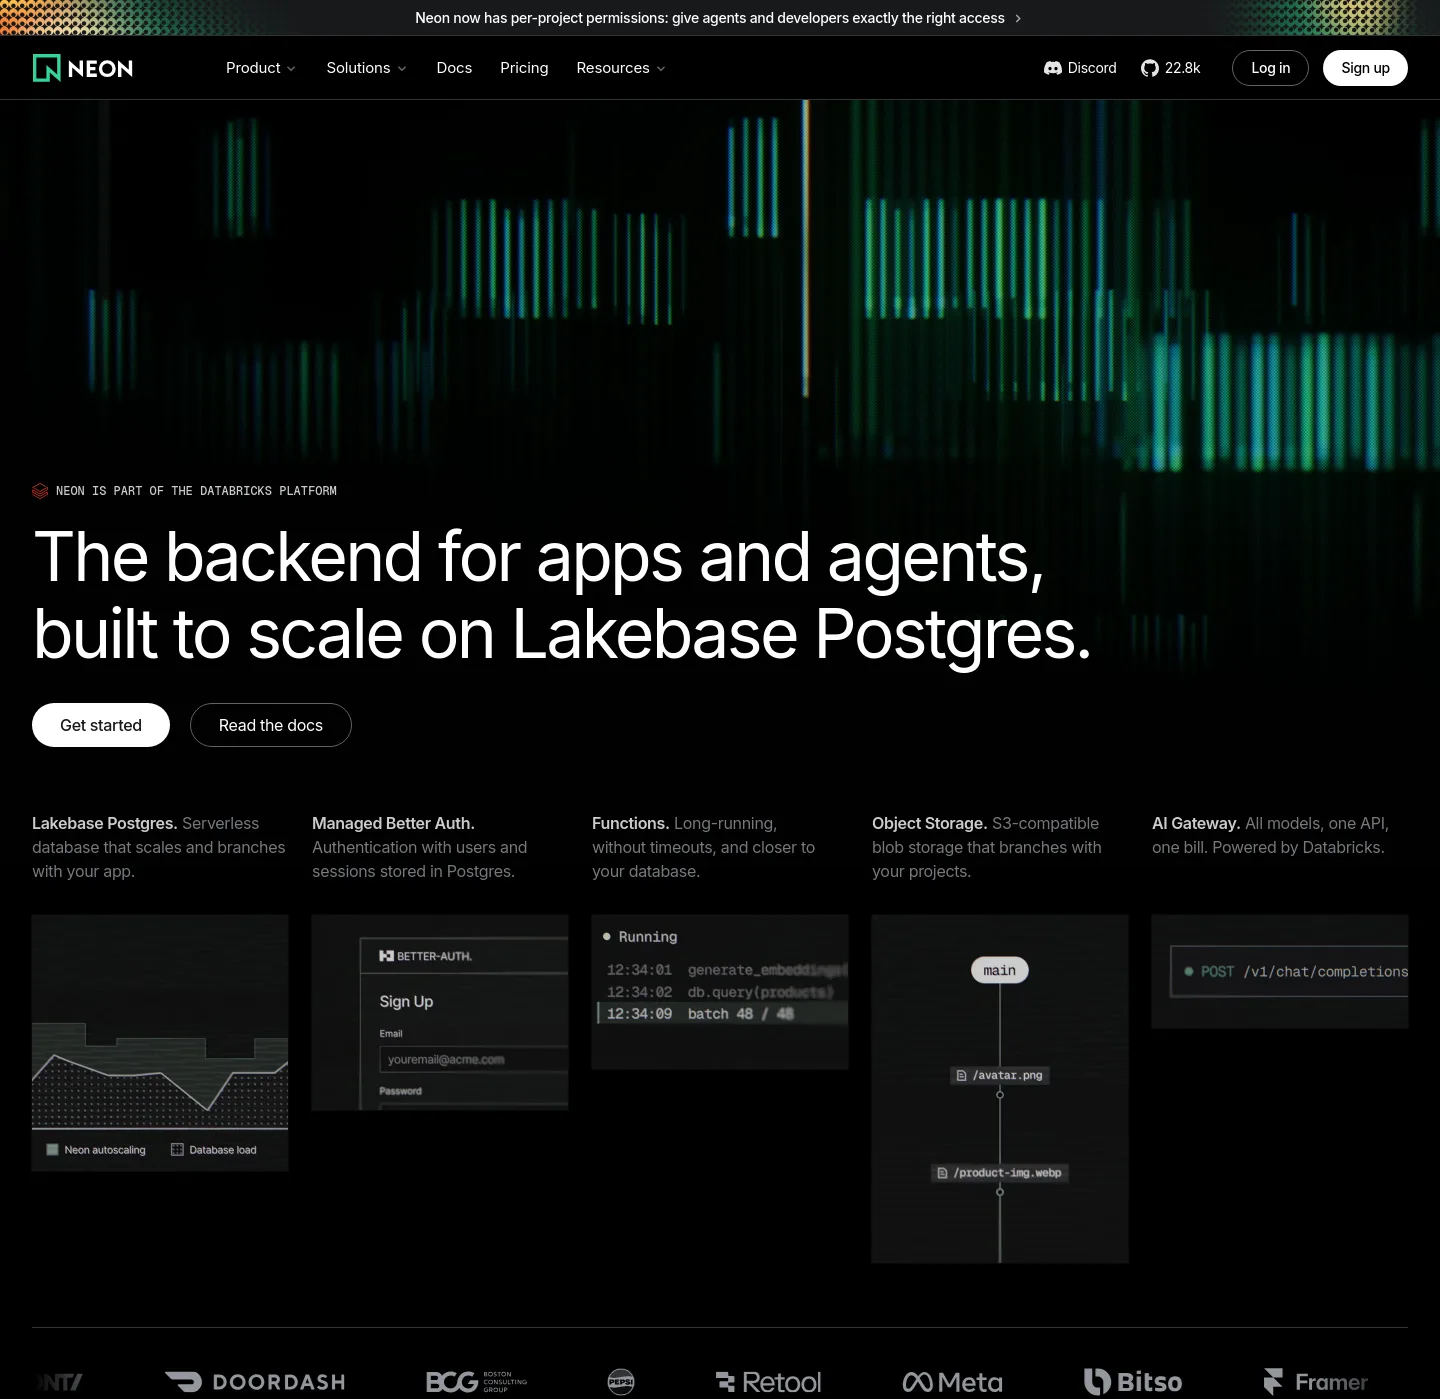Click the Pepsi logo

(x=621, y=1382)
